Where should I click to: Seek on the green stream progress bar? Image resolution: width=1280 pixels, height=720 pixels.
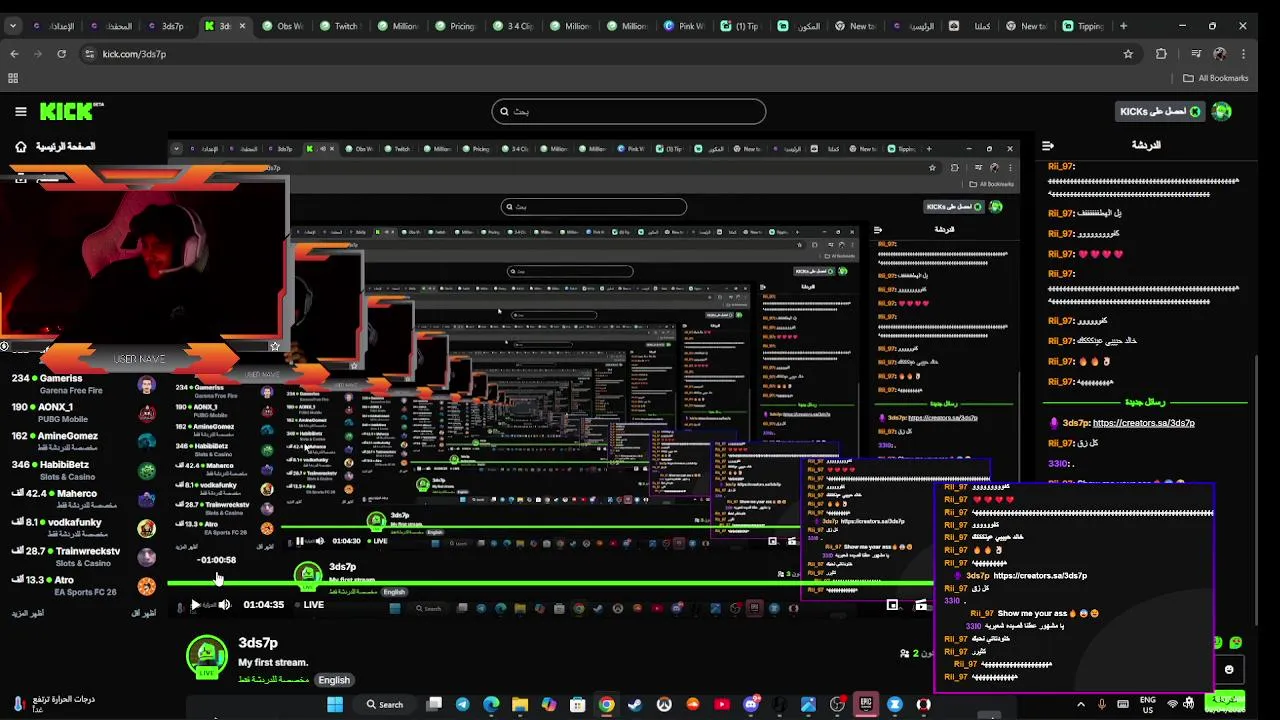(x=550, y=583)
